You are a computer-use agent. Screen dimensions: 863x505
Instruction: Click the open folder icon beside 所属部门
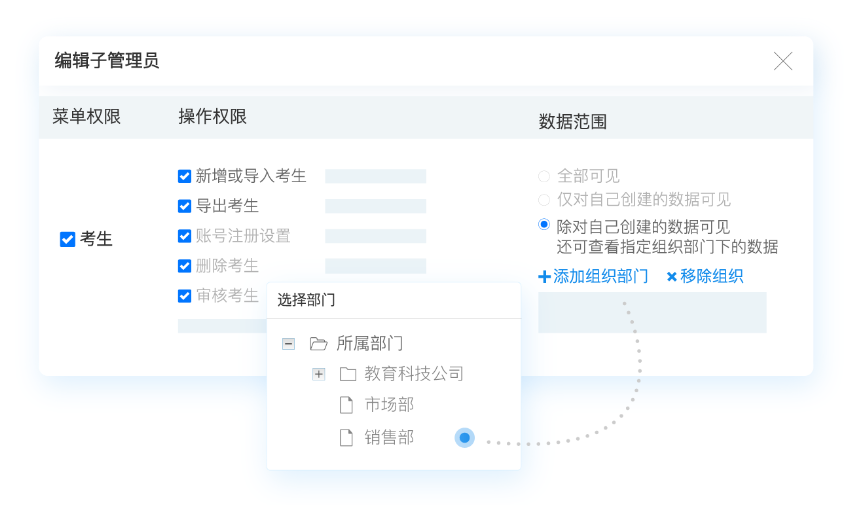(319, 343)
